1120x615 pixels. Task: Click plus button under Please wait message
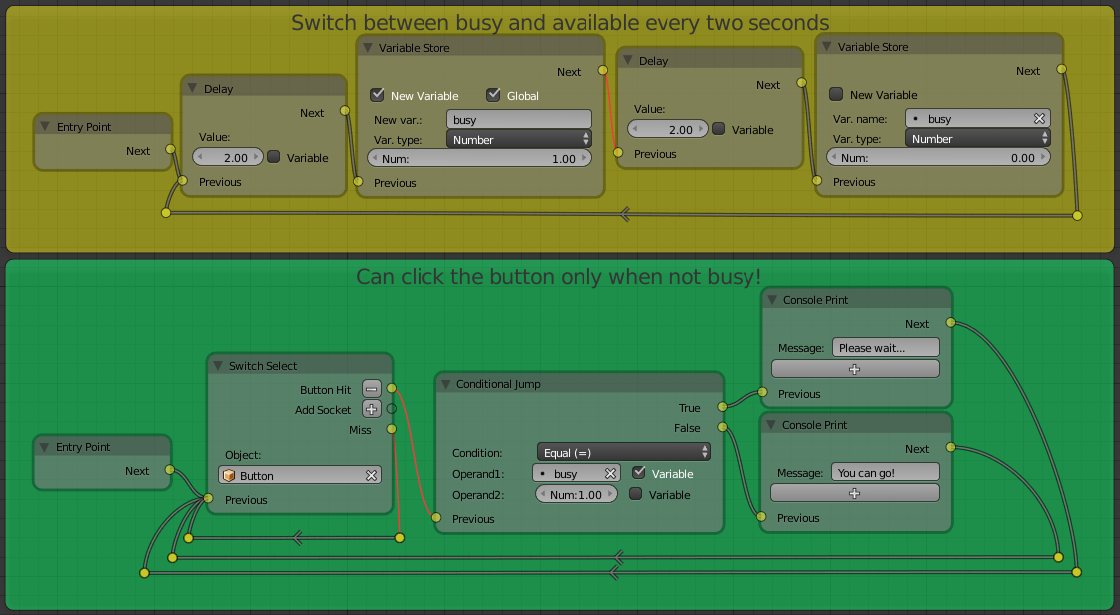854,369
